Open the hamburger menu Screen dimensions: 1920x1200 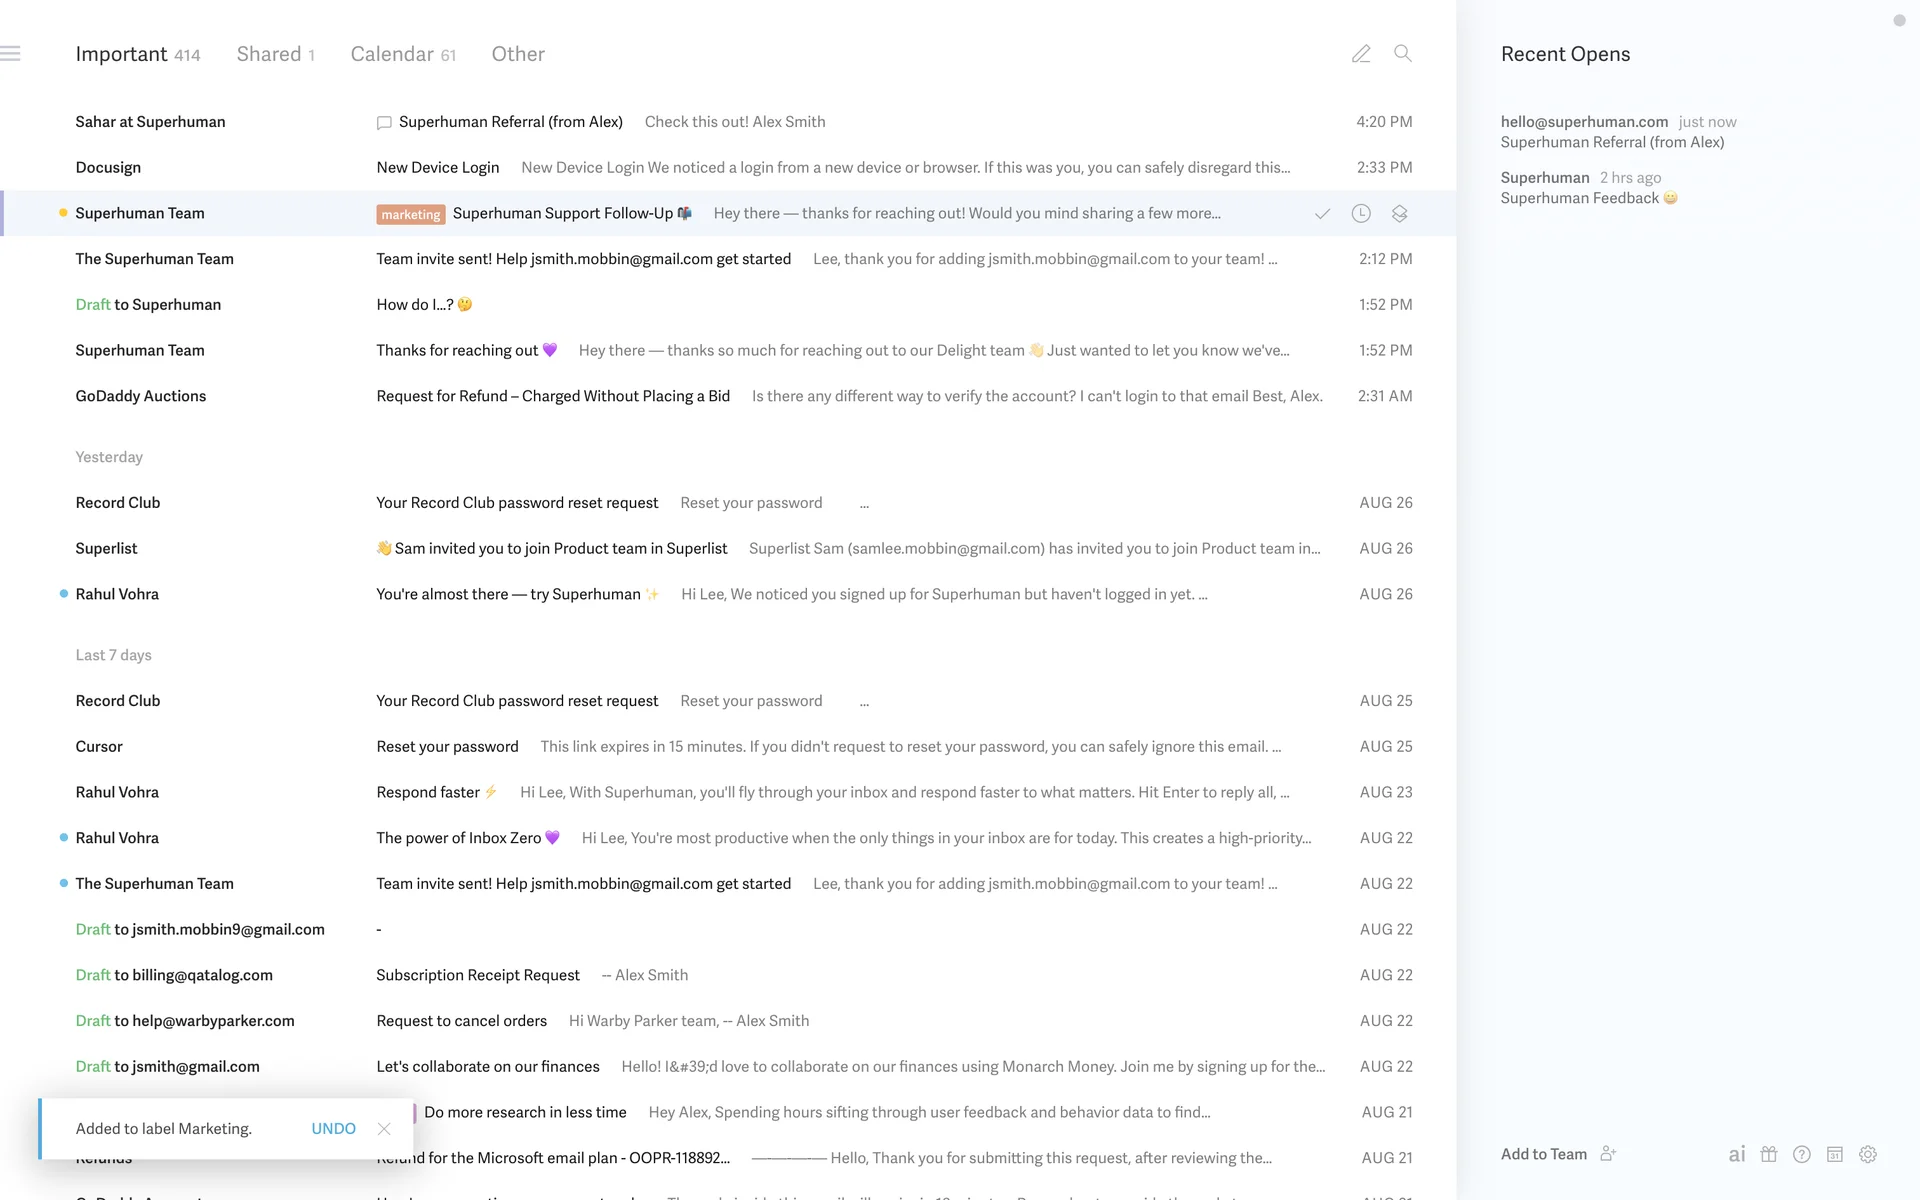pos(11,54)
